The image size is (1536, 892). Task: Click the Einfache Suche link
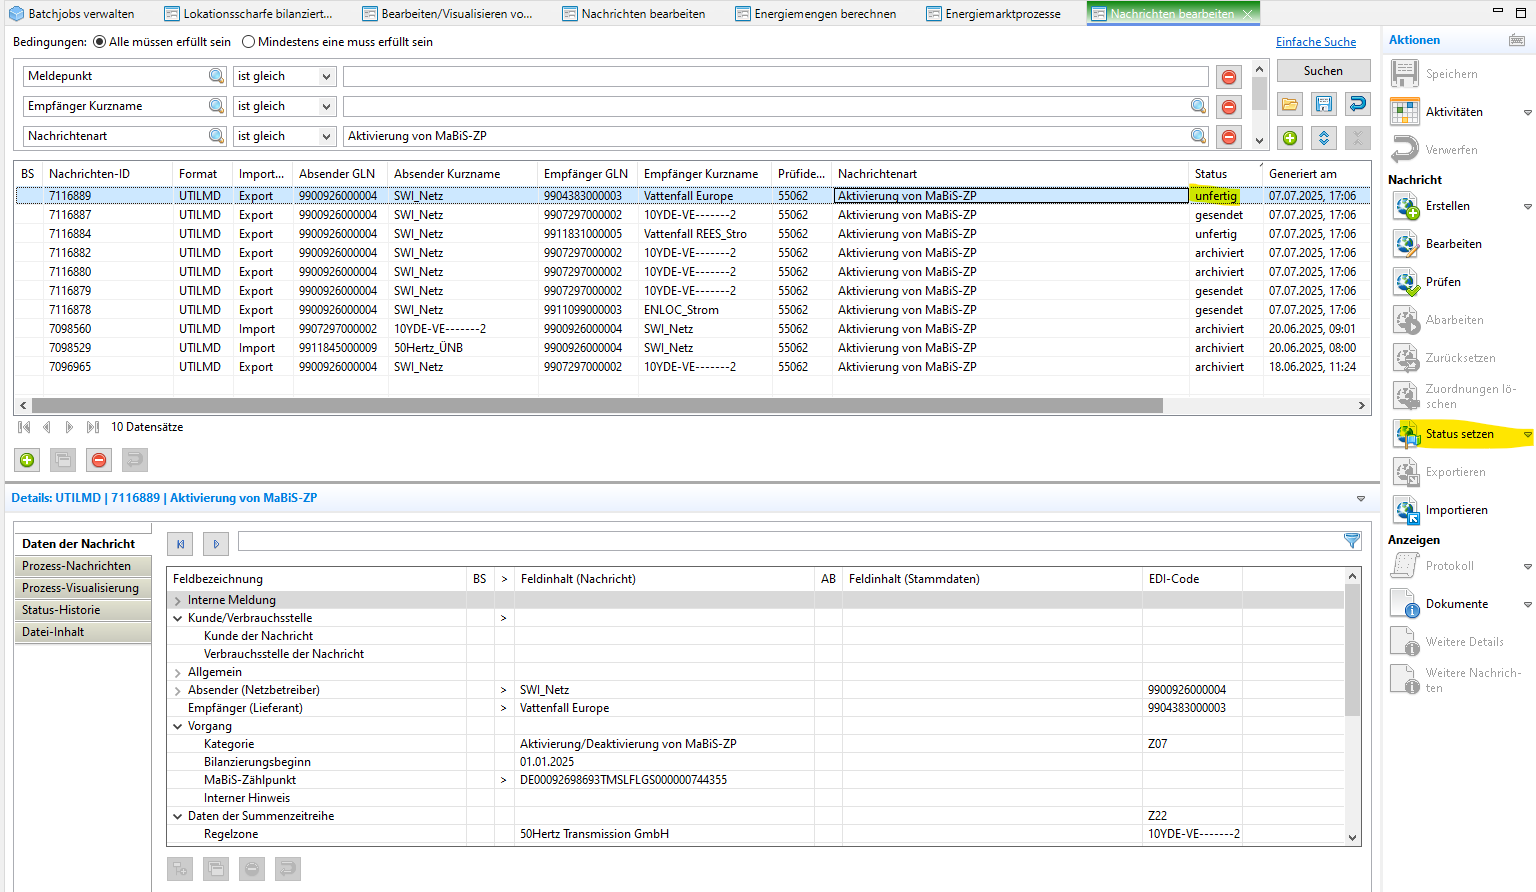(x=1315, y=42)
